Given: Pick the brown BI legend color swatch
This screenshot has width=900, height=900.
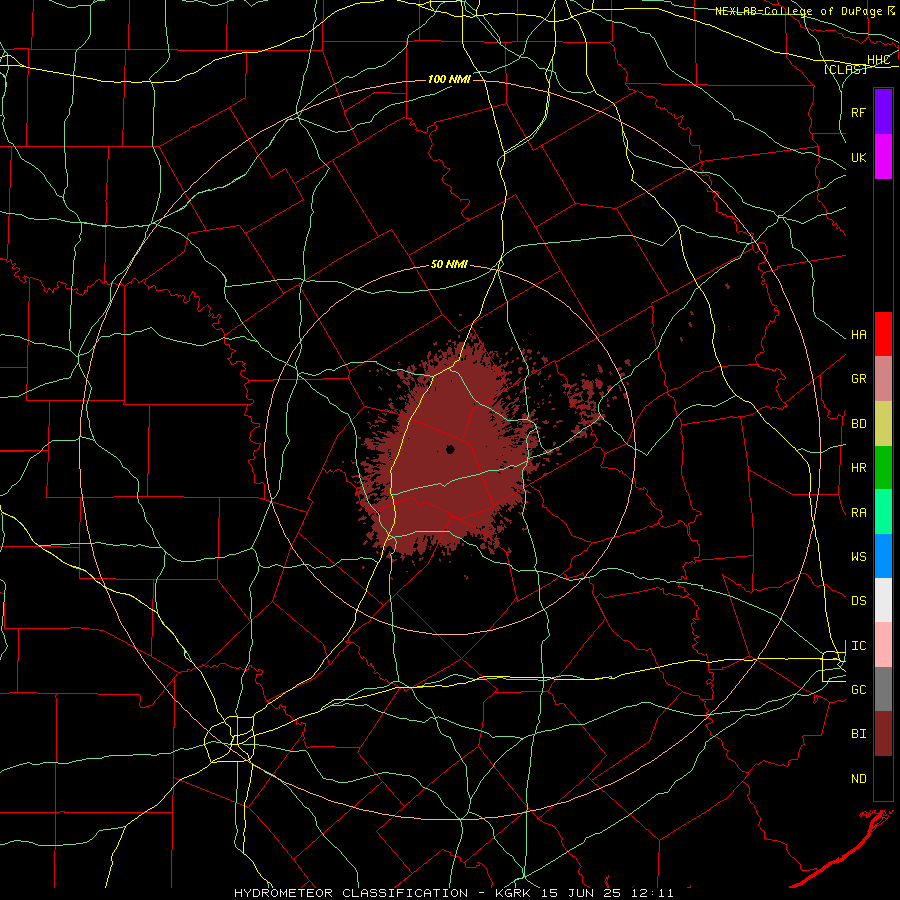Looking at the screenshot, I should pyautogui.click(x=883, y=734).
